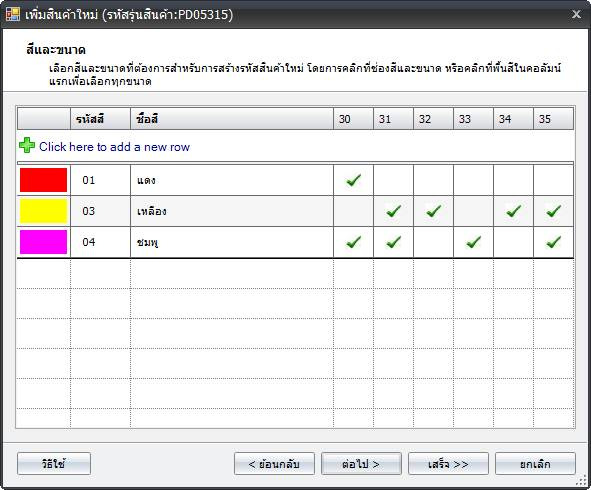Check size 32 for red row แดง
This screenshot has width=591, height=490.
coord(433,180)
